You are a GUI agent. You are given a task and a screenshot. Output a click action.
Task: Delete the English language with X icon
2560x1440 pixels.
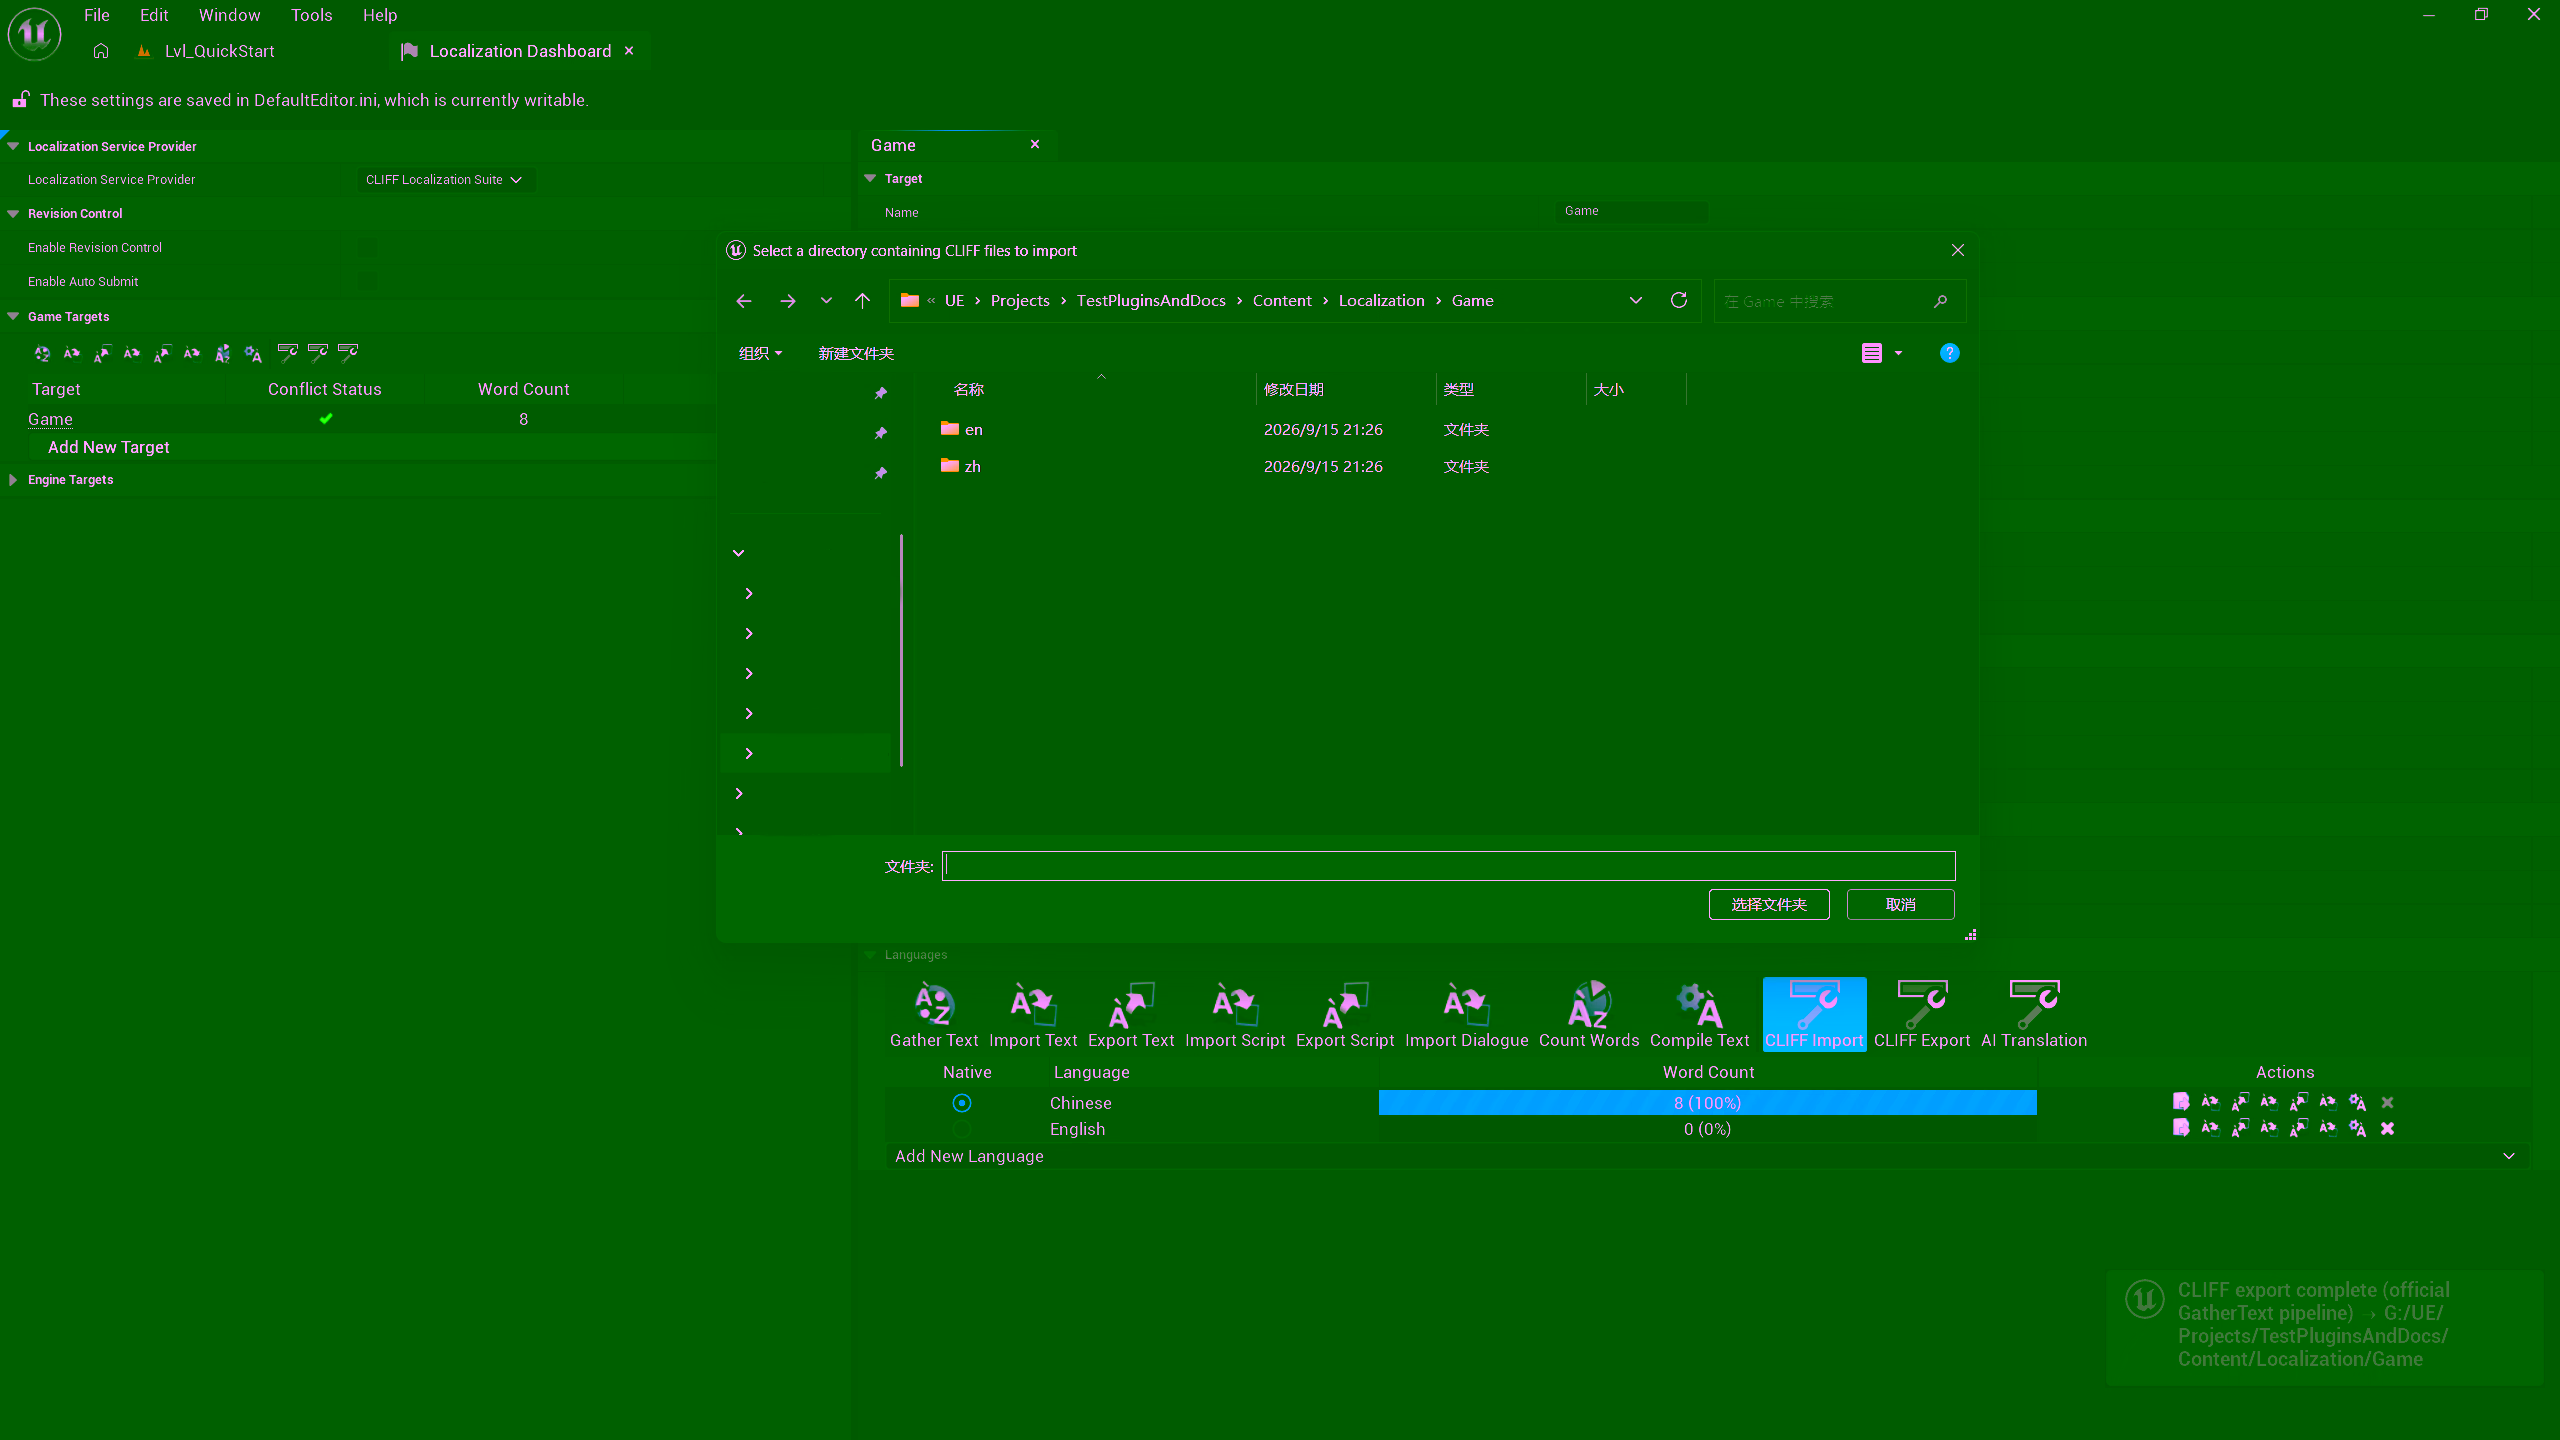[x=2387, y=1128]
